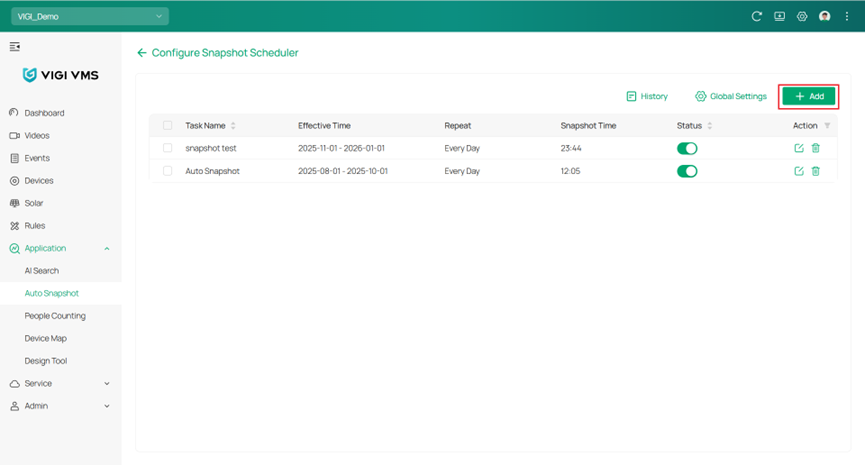
Task: Click the Repeat column header
Action: point(458,126)
